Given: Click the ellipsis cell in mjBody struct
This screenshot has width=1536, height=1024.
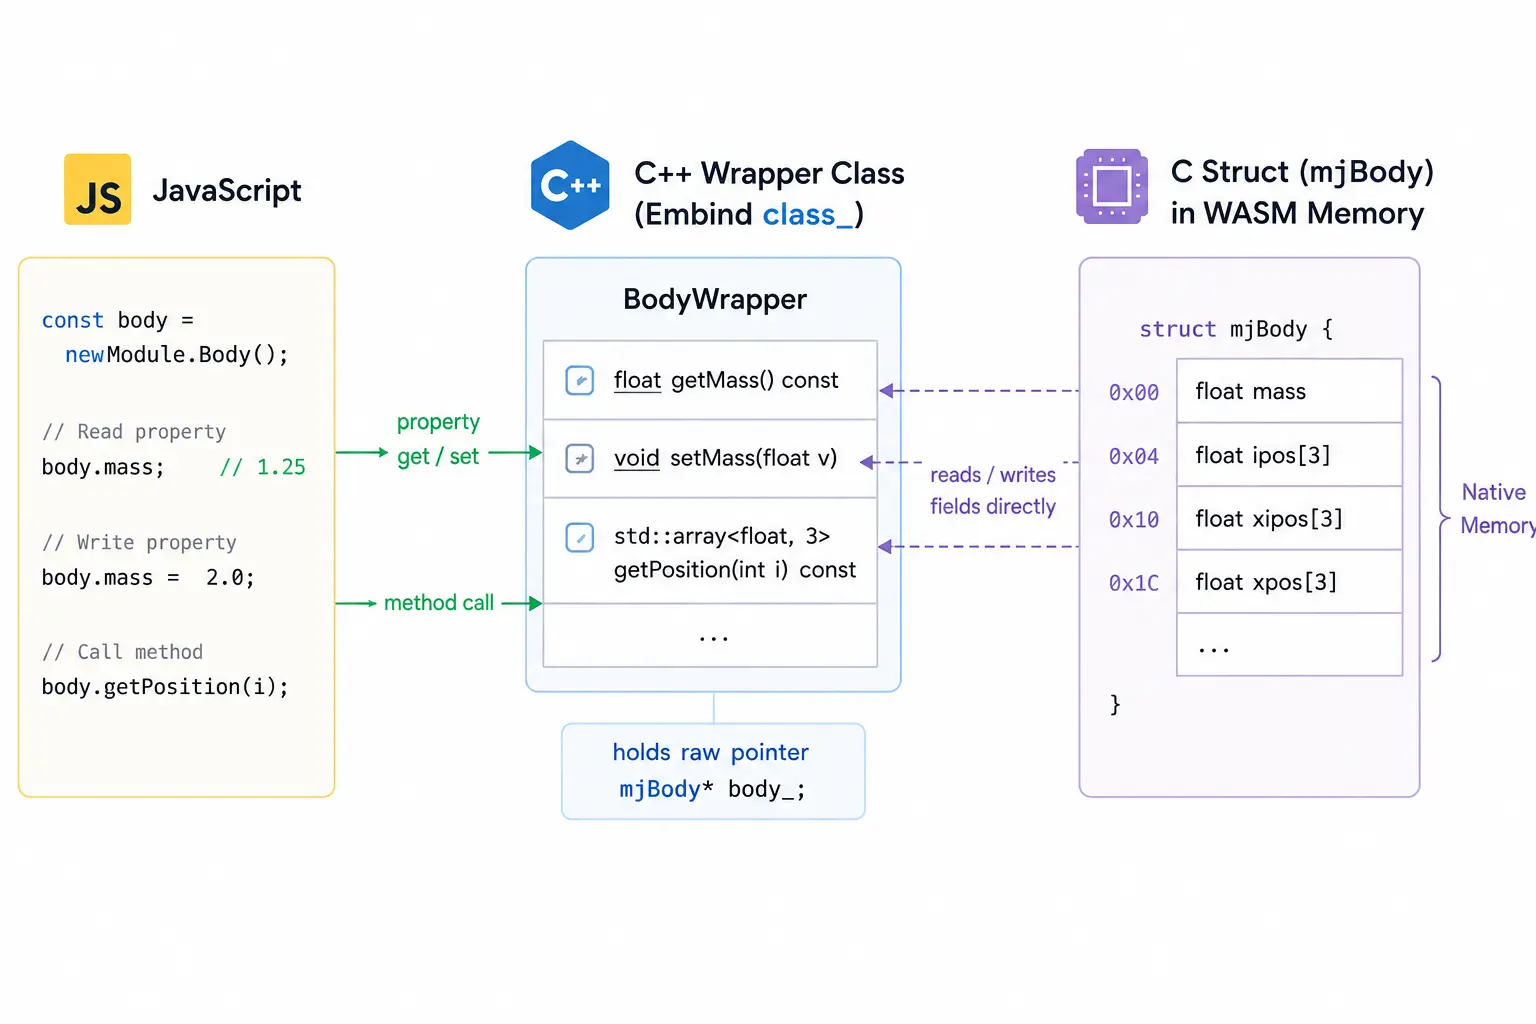Looking at the screenshot, I should (1289, 645).
